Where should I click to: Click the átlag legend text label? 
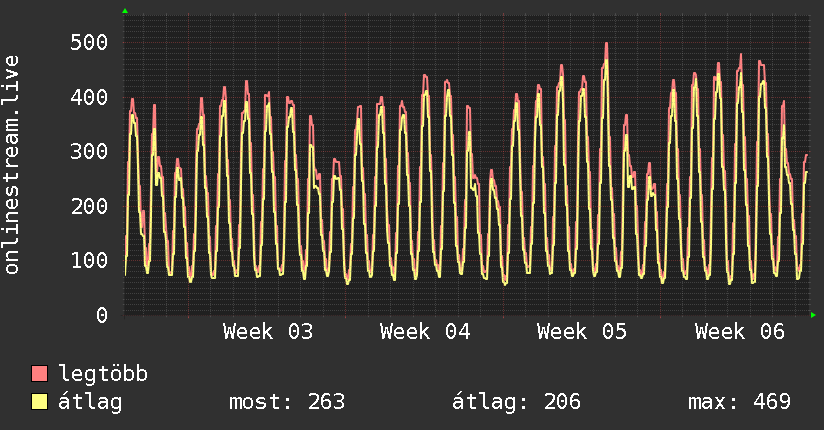(90, 402)
